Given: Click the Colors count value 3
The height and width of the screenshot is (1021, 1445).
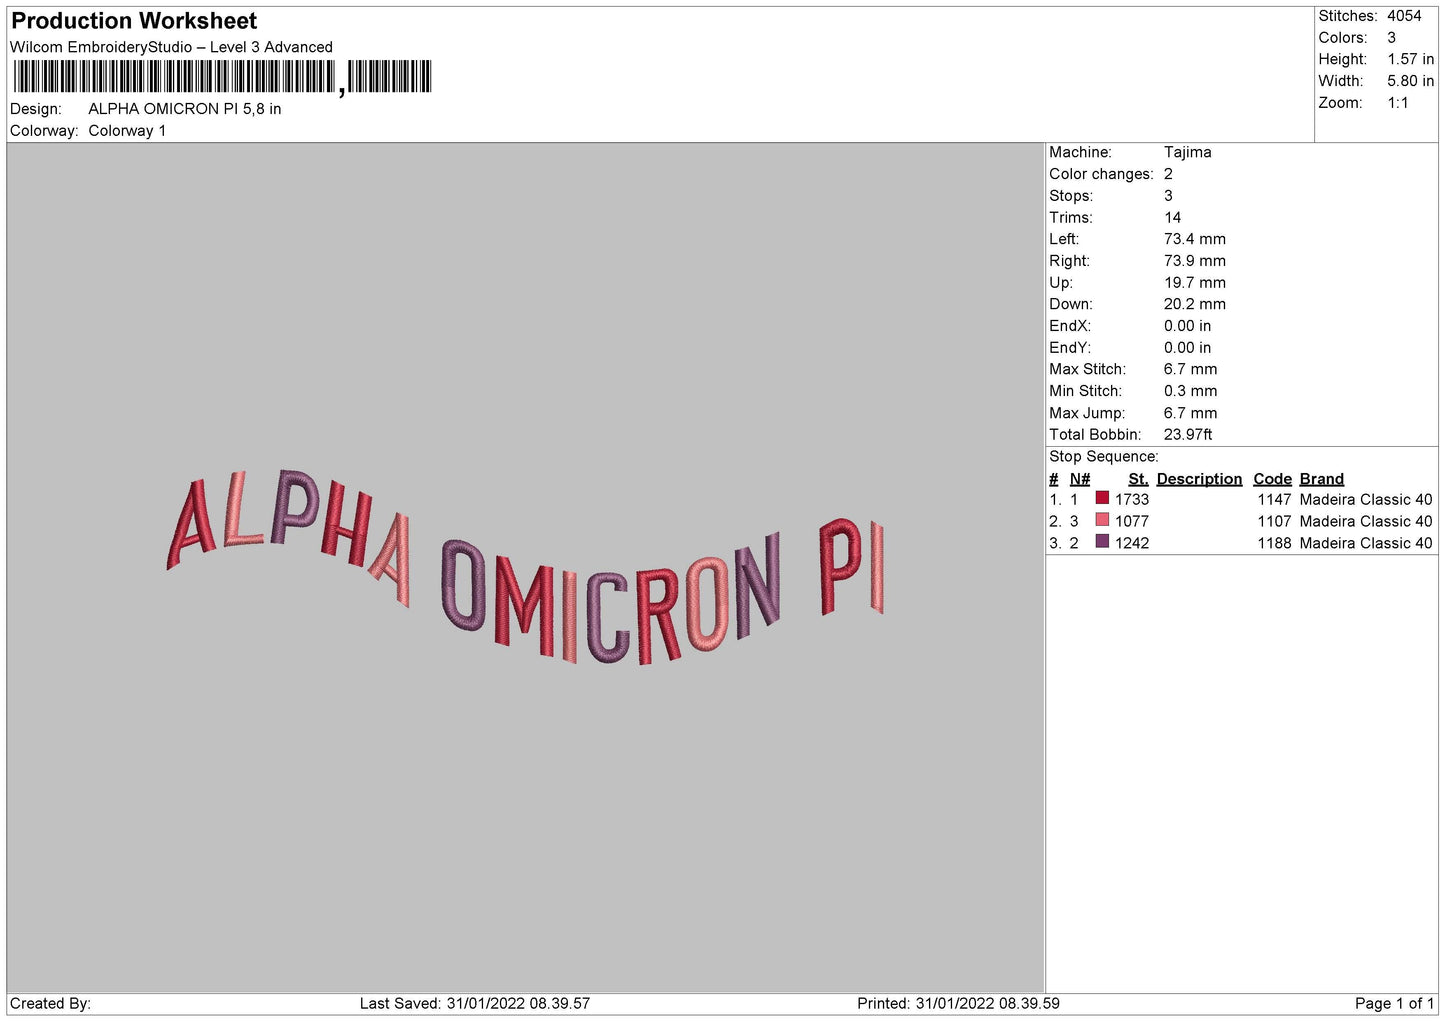Looking at the screenshot, I should tap(1392, 38).
